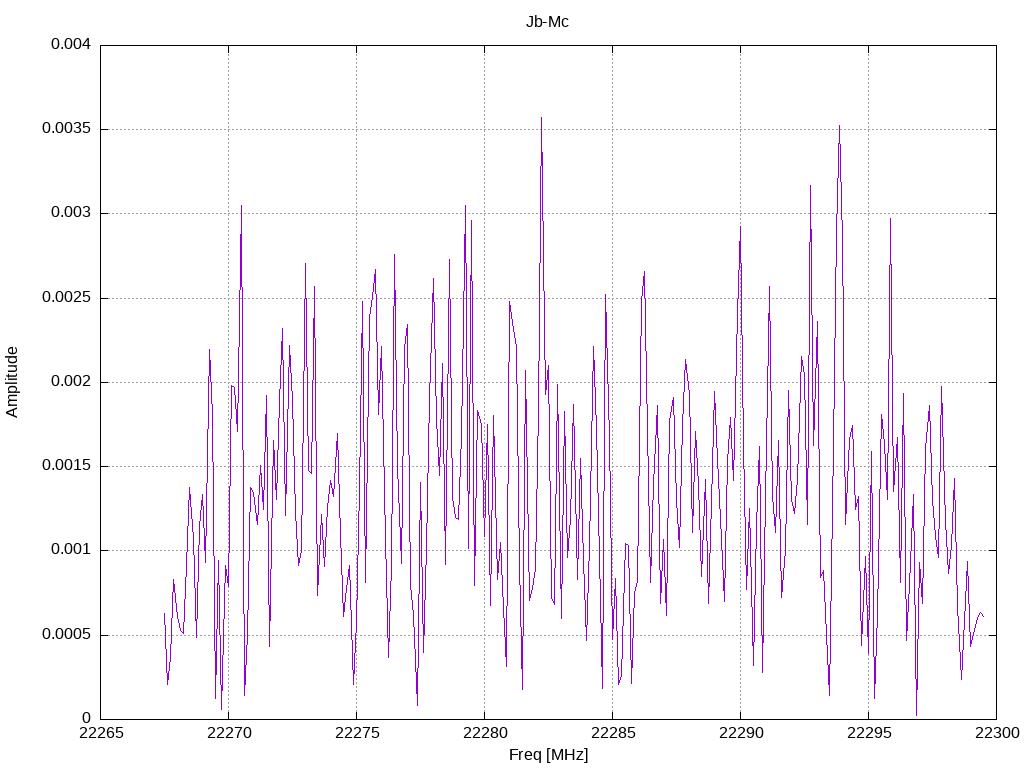The height and width of the screenshot is (768, 1024).
Task: Click the y-axis tick label 0.001
Action: (71, 550)
